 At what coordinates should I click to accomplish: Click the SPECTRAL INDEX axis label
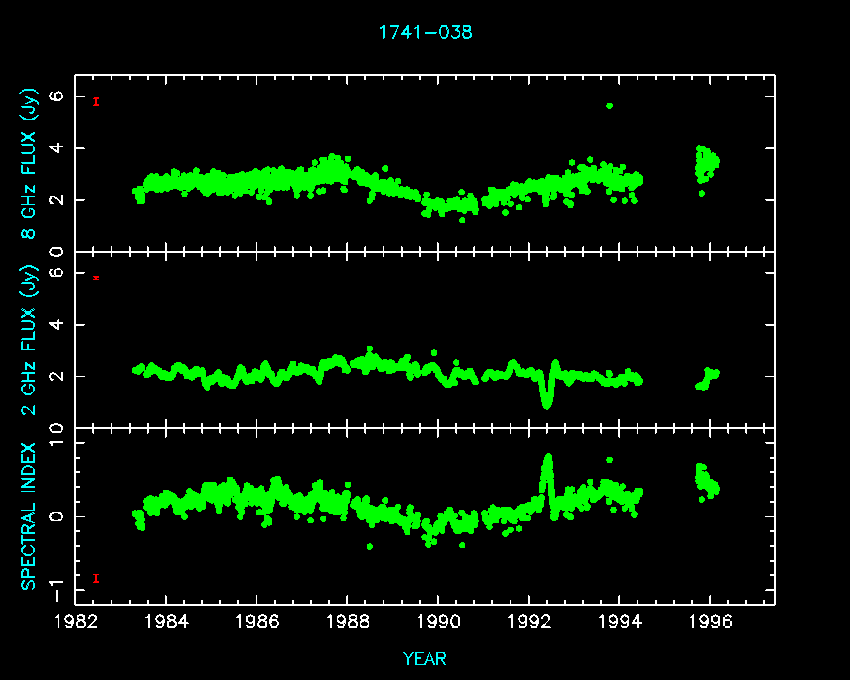(29, 515)
